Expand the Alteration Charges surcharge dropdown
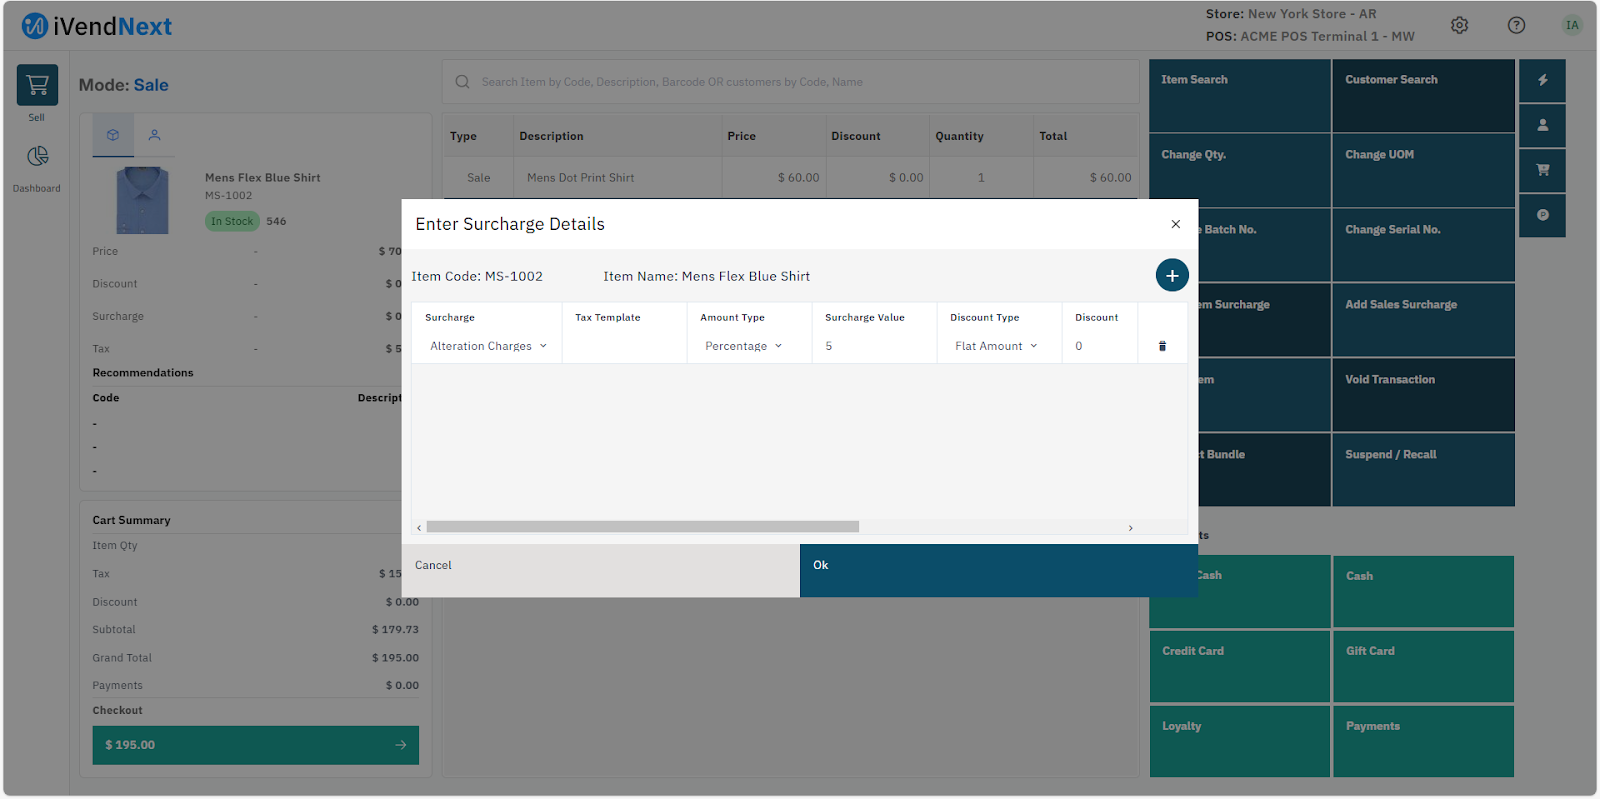Screen dimensions: 1600x799 point(488,346)
